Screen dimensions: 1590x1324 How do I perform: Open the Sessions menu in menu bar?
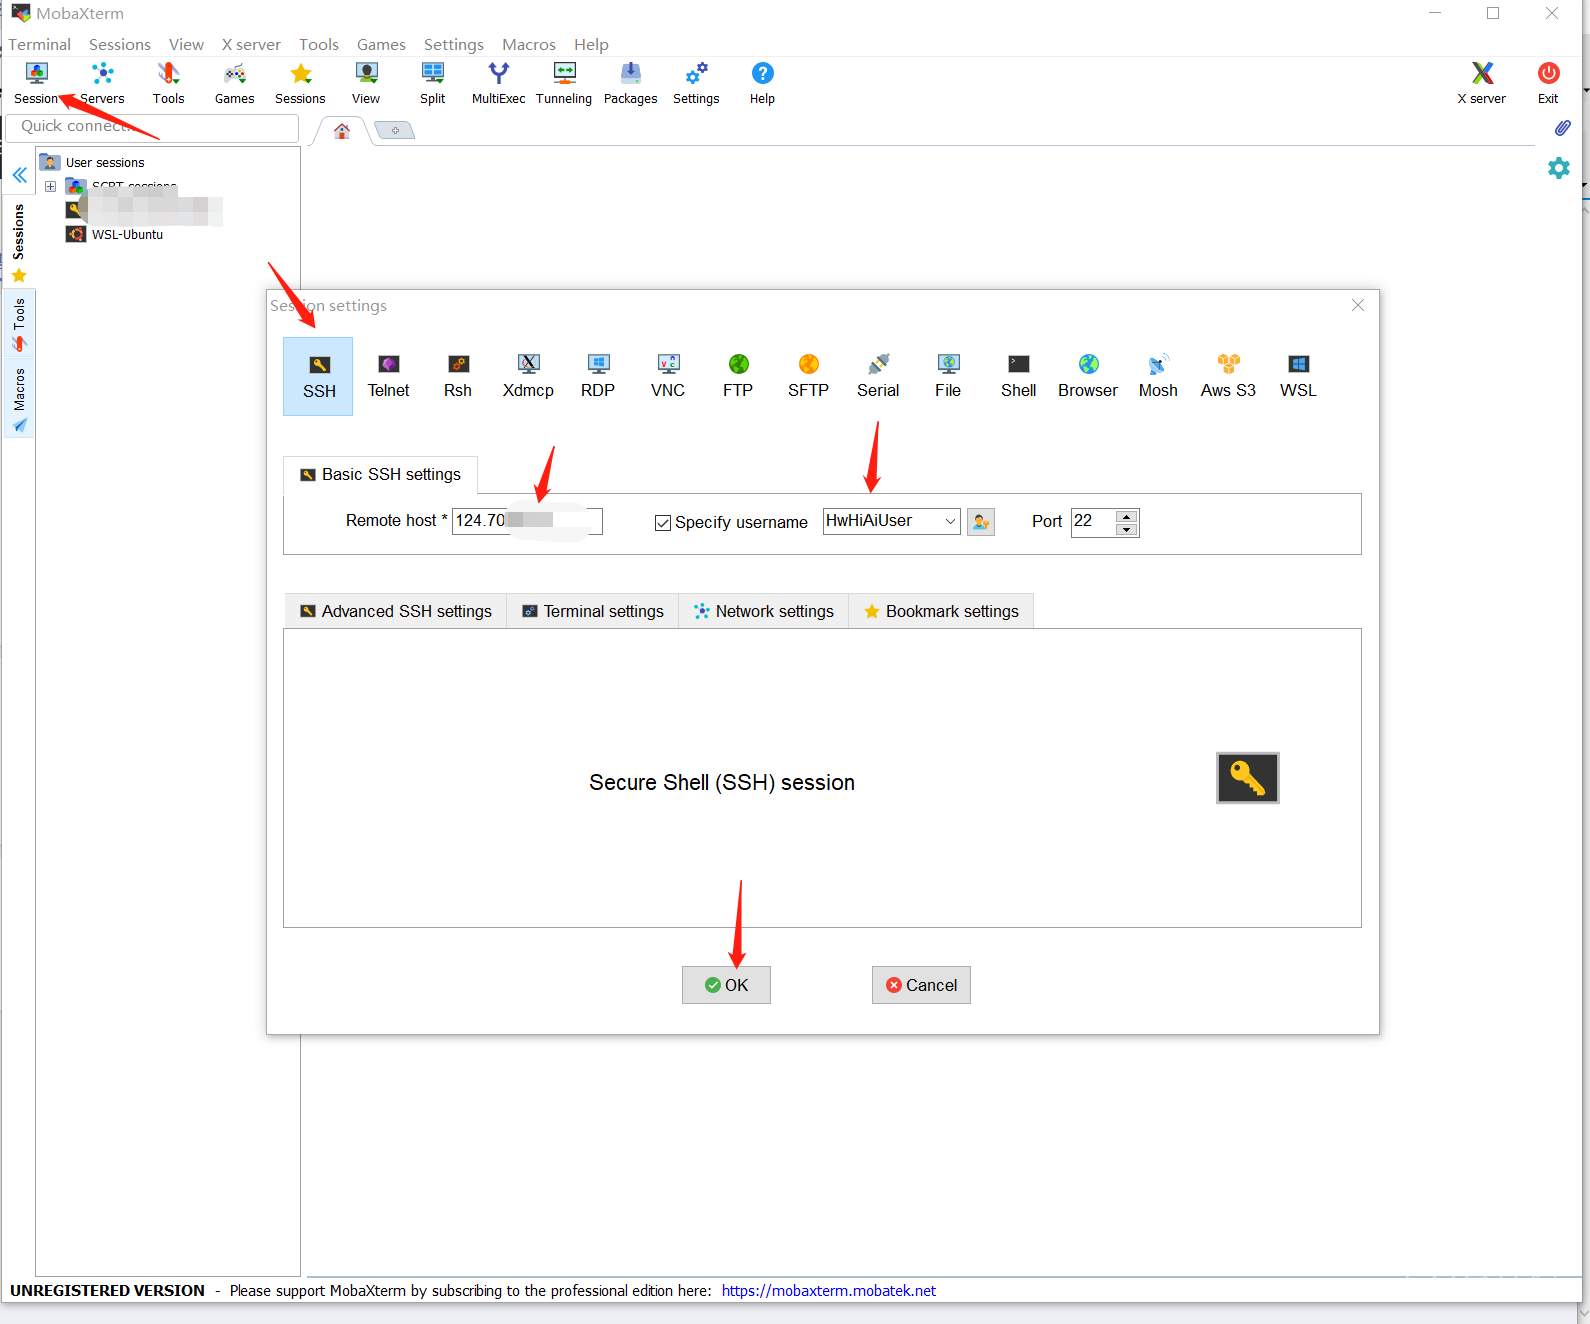click(x=120, y=44)
